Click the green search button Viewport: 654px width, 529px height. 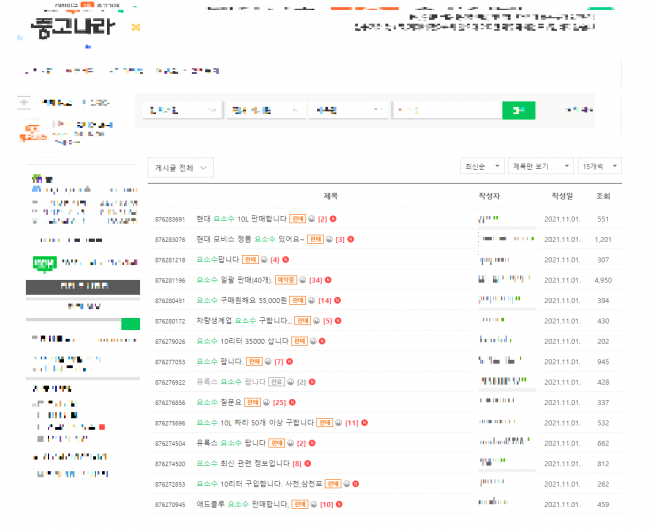(518, 111)
